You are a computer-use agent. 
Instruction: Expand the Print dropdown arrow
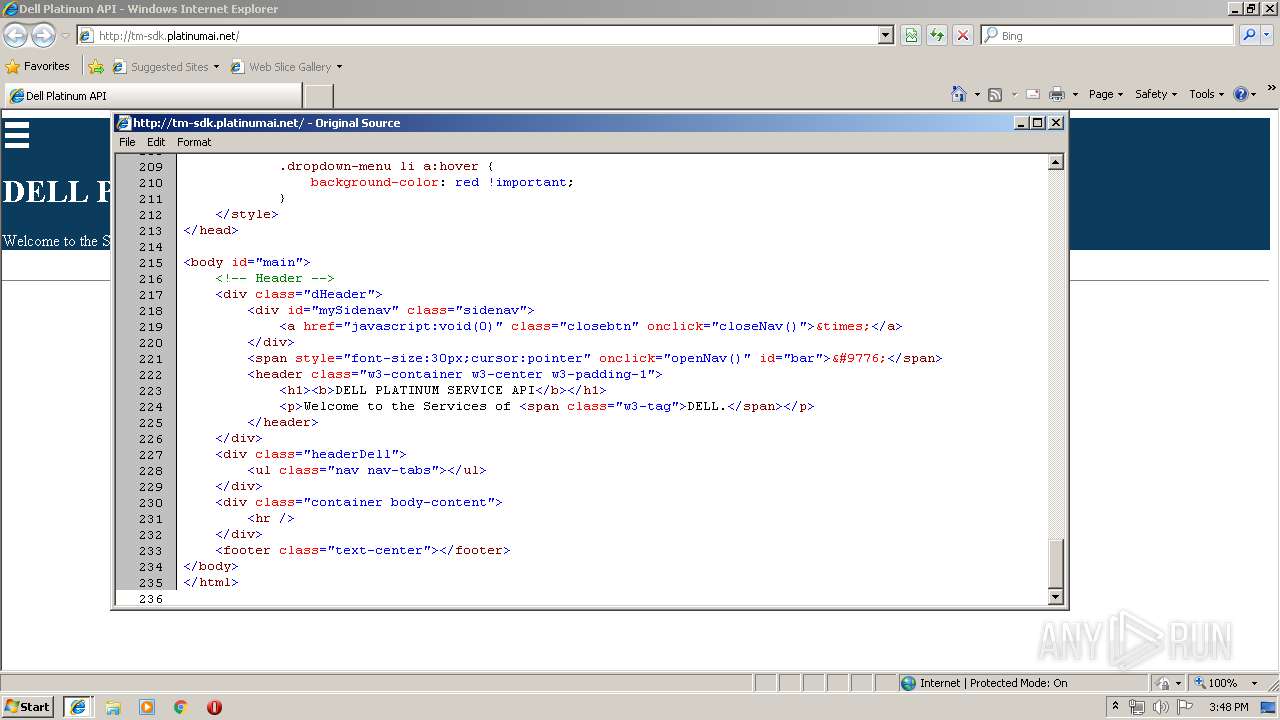[1075, 94]
